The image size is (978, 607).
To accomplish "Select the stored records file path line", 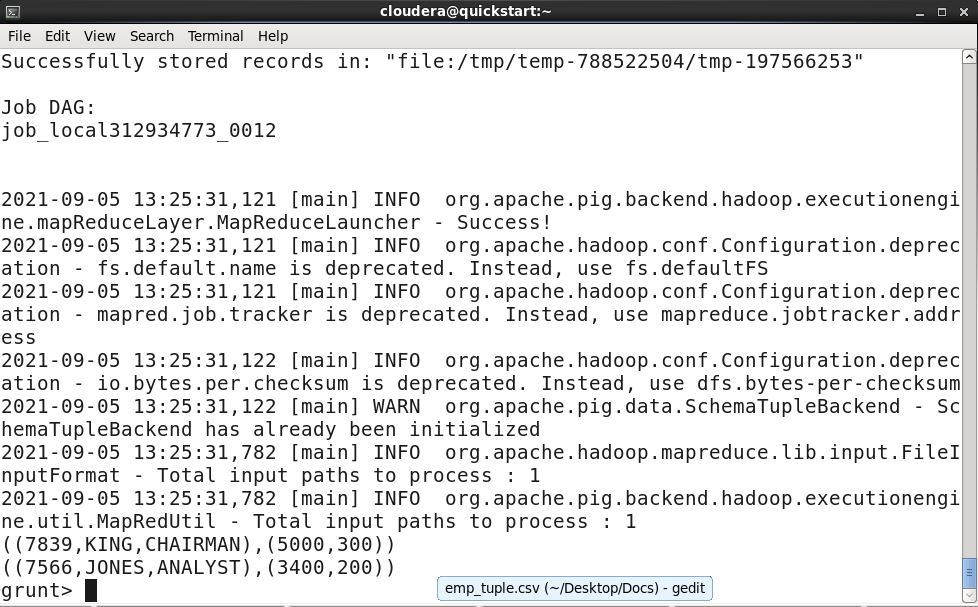I will pos(430,61).
